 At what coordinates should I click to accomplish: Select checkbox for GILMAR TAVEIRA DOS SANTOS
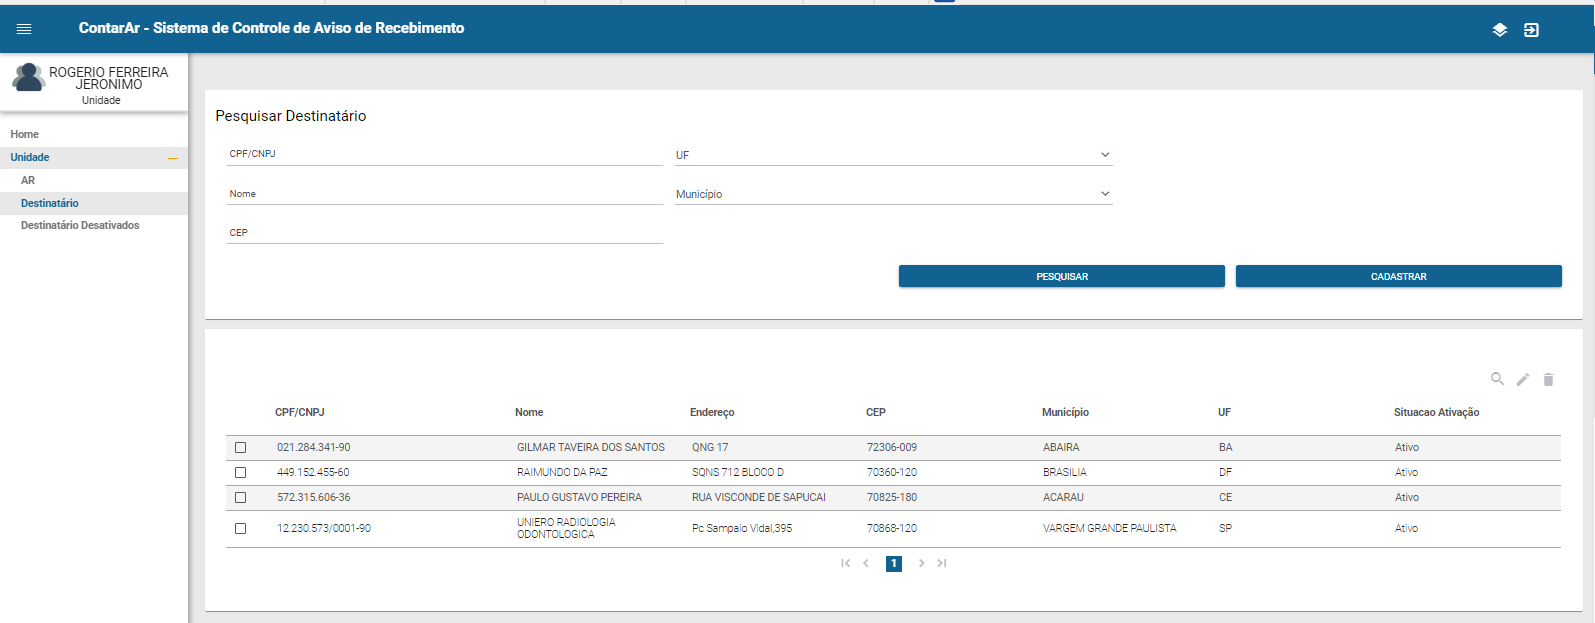click(x=240, y=447)
